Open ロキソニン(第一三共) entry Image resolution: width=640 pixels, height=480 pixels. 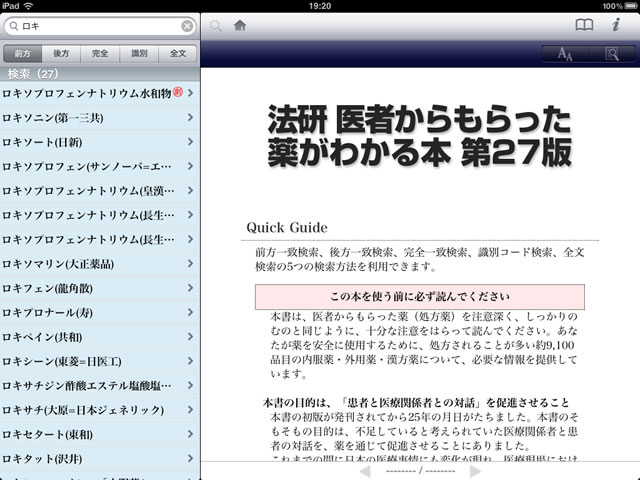tap(100, 118)
